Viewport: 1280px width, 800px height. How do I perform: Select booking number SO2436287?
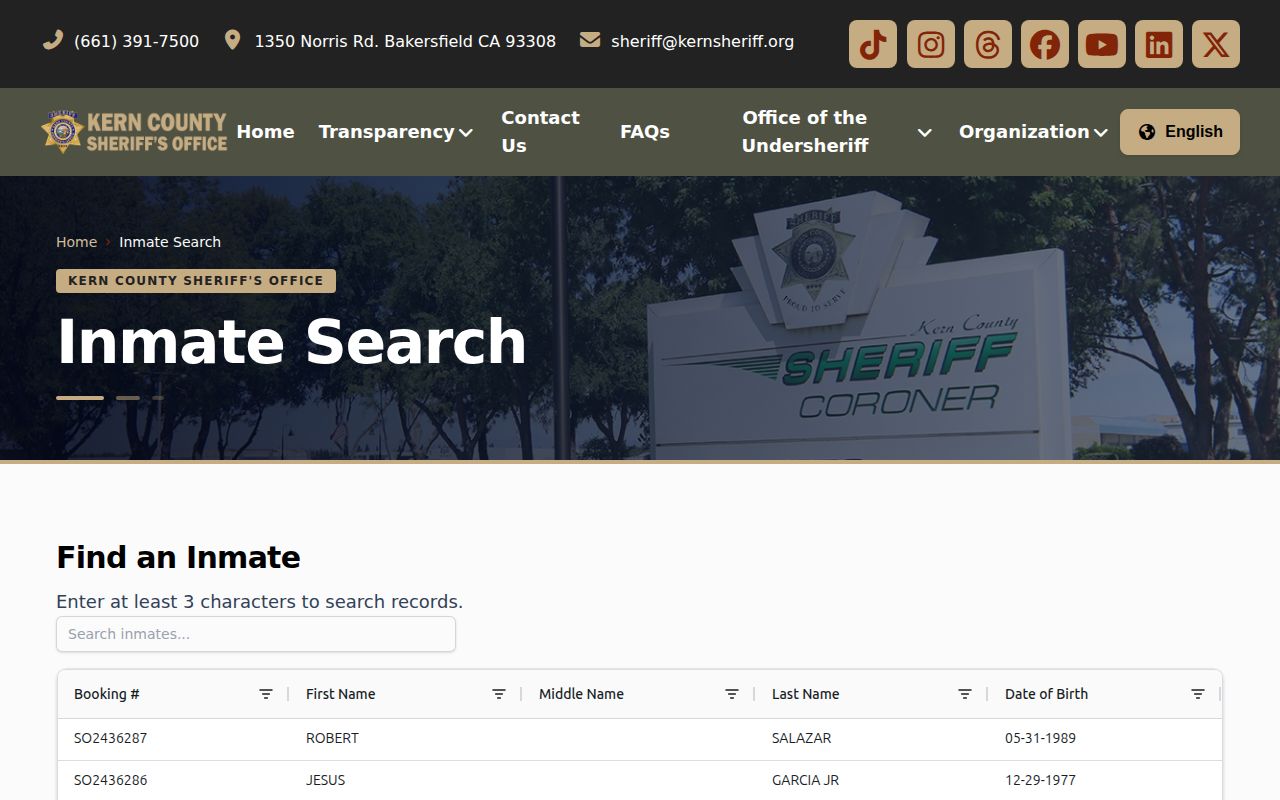coord(111,738)
